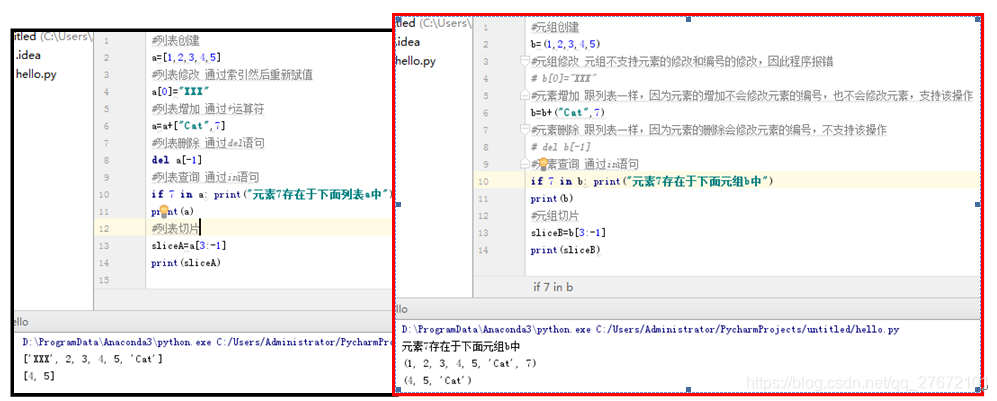The height and width of the screenshot is (401, 997).
Task: Click gutter line number 15 in left editor
Action: click(x=106, y=280)
